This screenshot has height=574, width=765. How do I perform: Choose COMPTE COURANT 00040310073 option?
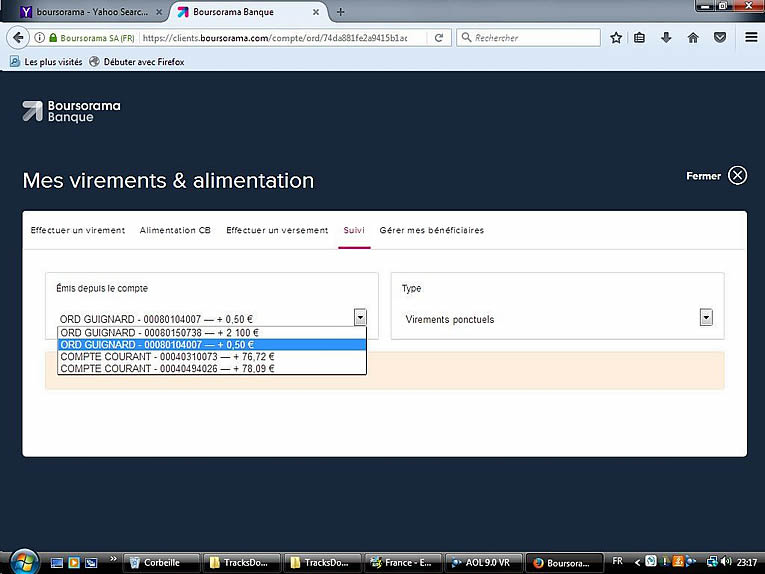(x=167, y=356)
